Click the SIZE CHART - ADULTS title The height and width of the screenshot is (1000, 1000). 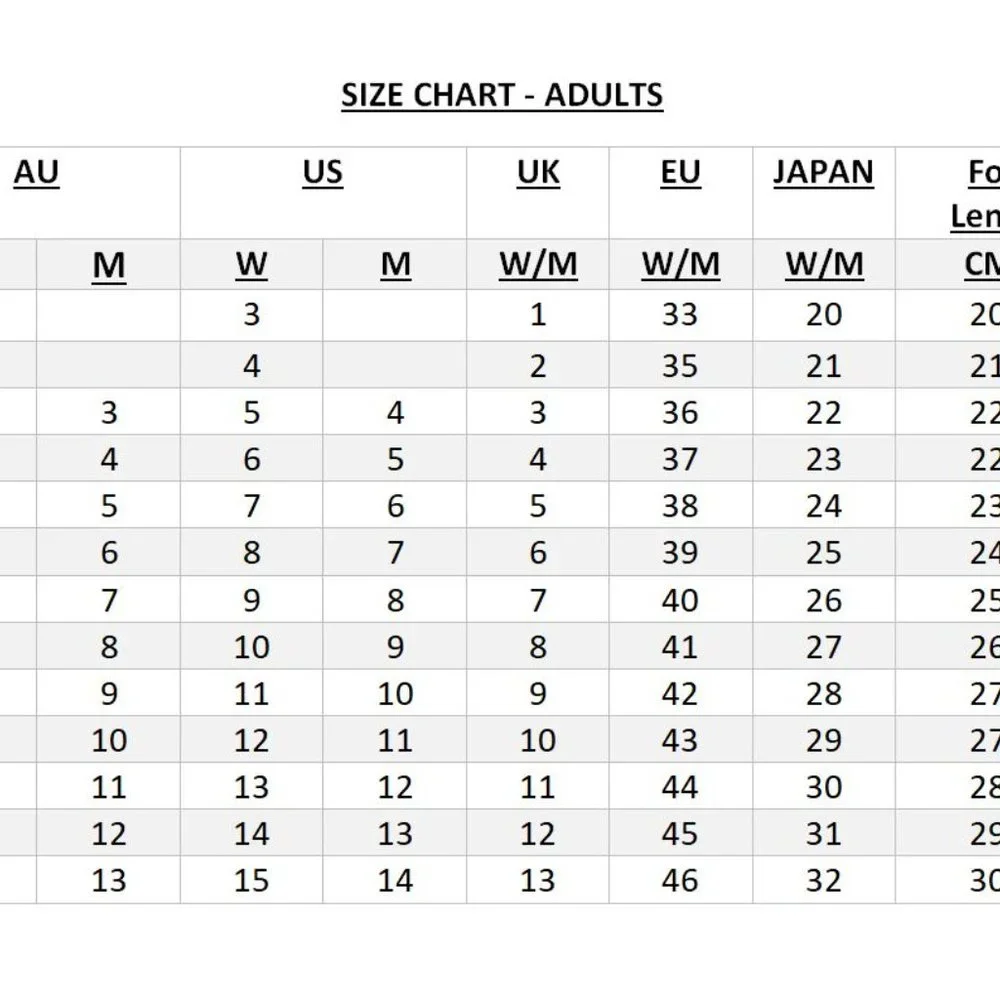502,95
